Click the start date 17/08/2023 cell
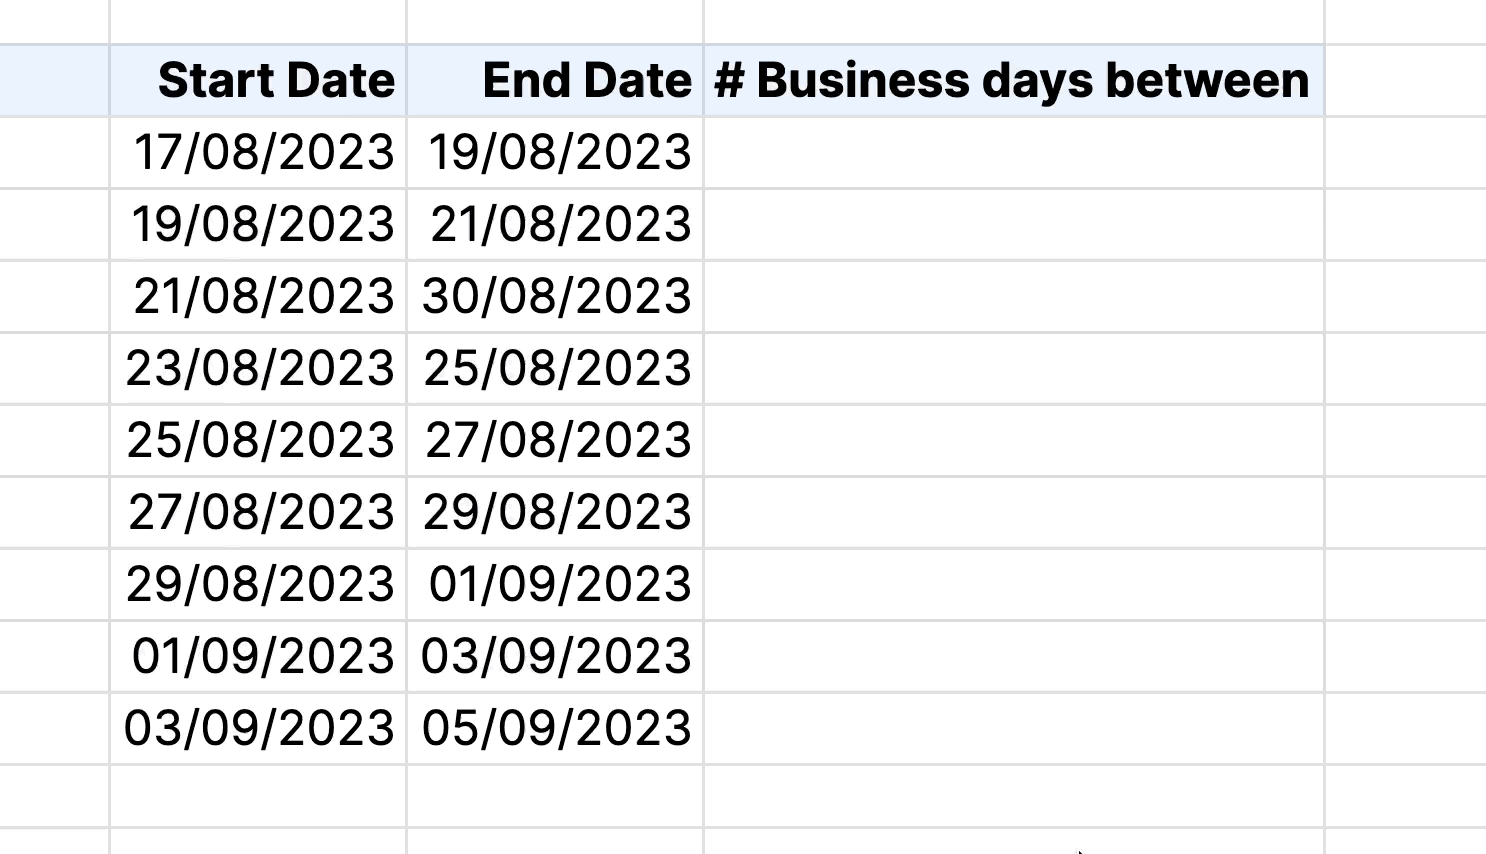The width and height of the screenshot is (1486, 854). click(x=258, y=153)
